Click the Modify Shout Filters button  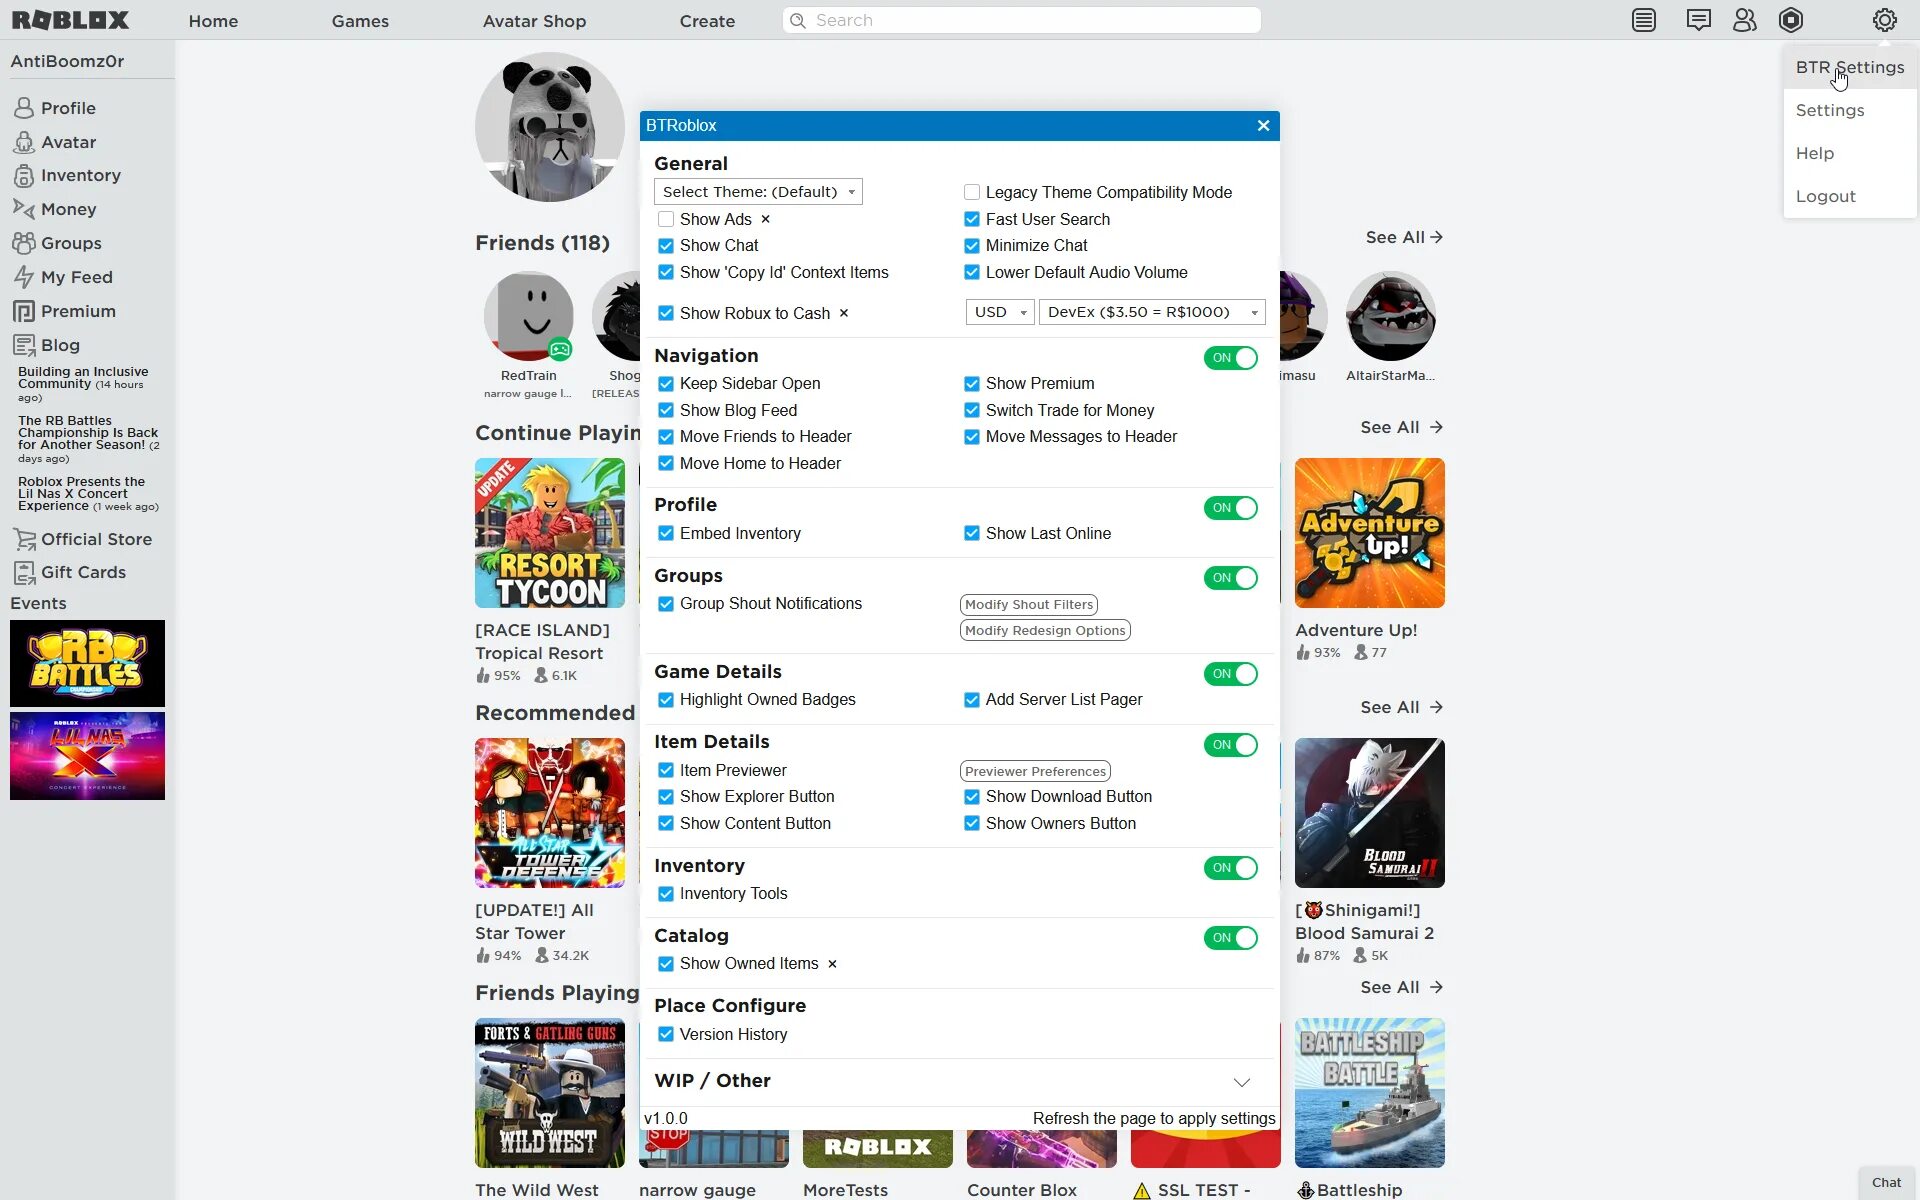tap(1028, 604)
